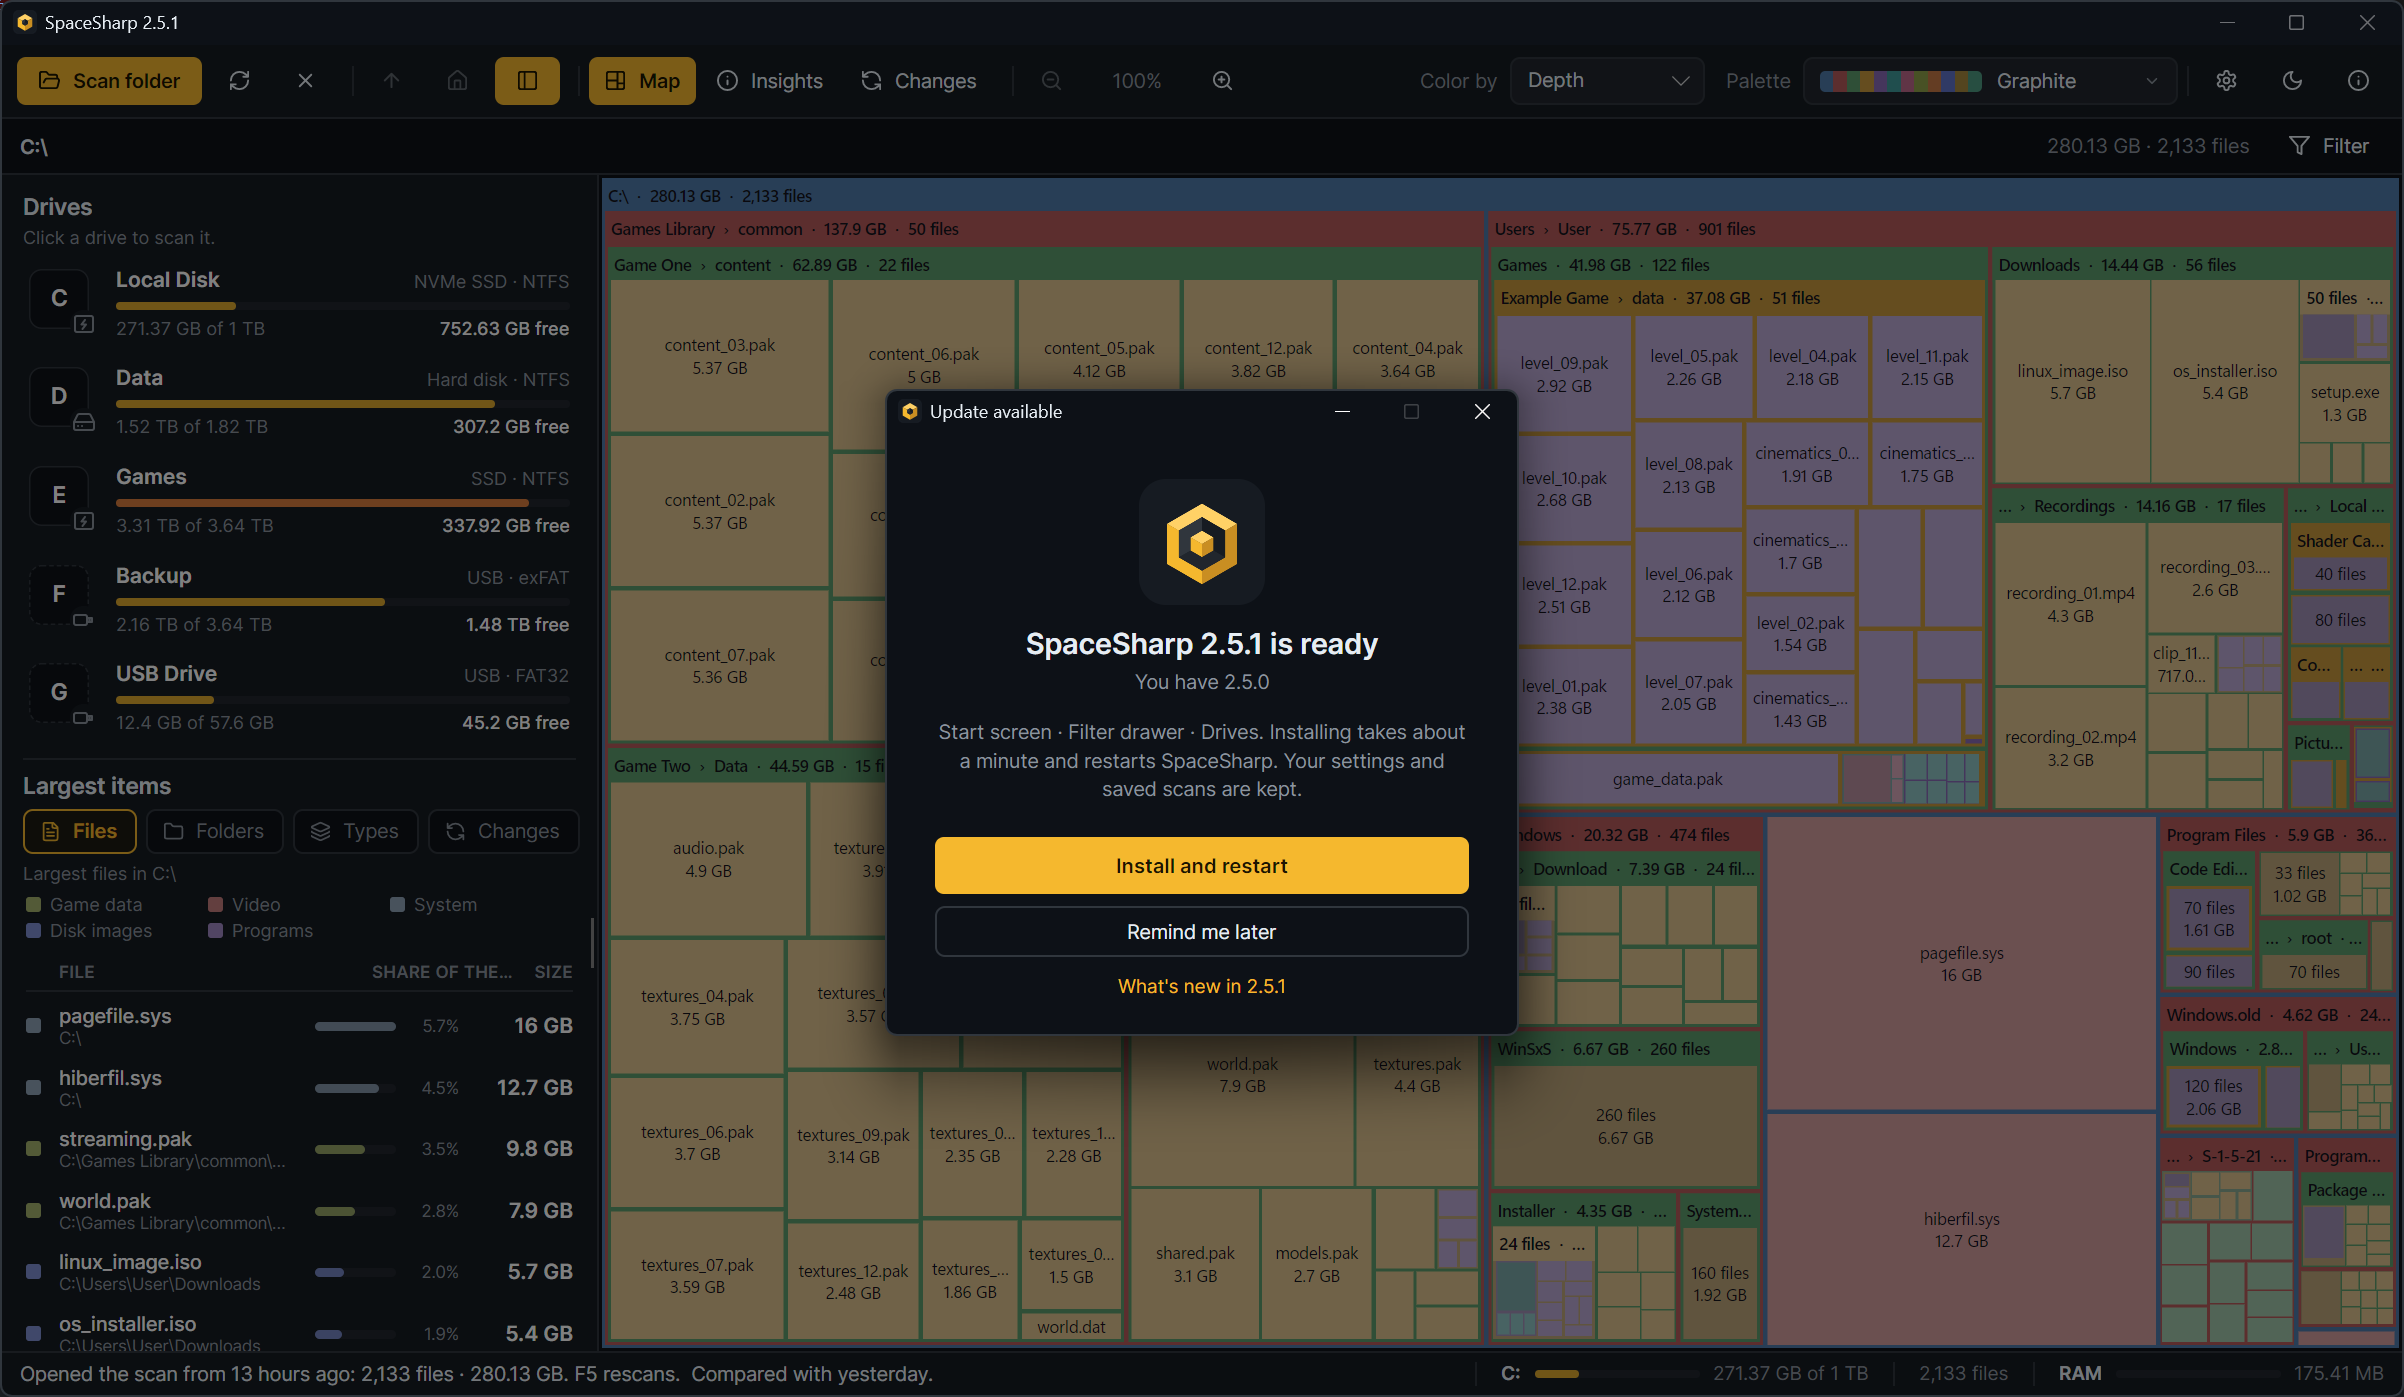
Task: Toggle the Programs legend filter
Action: (260, 931)
